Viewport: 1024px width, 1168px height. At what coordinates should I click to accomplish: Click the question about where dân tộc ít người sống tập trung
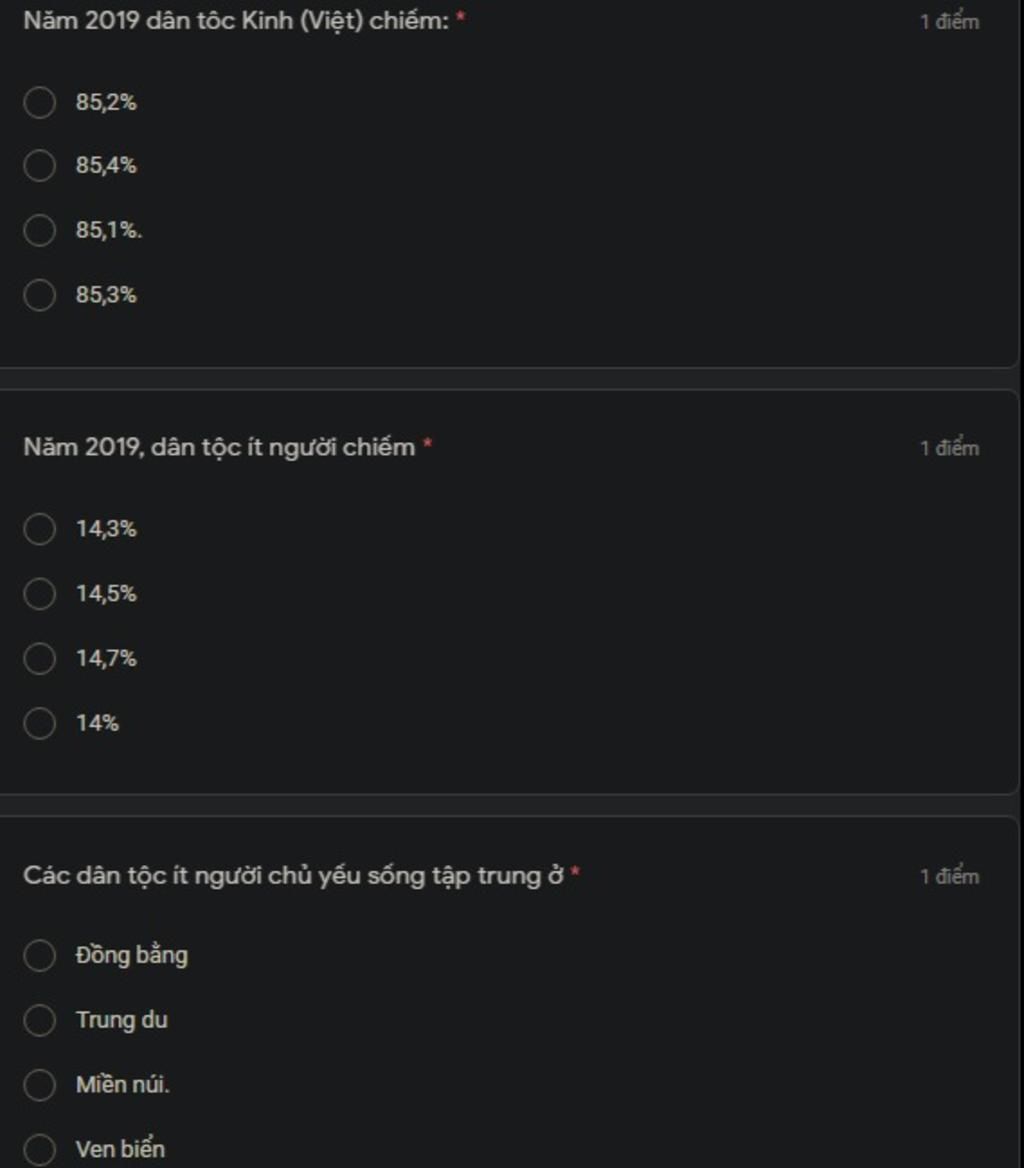294,876
